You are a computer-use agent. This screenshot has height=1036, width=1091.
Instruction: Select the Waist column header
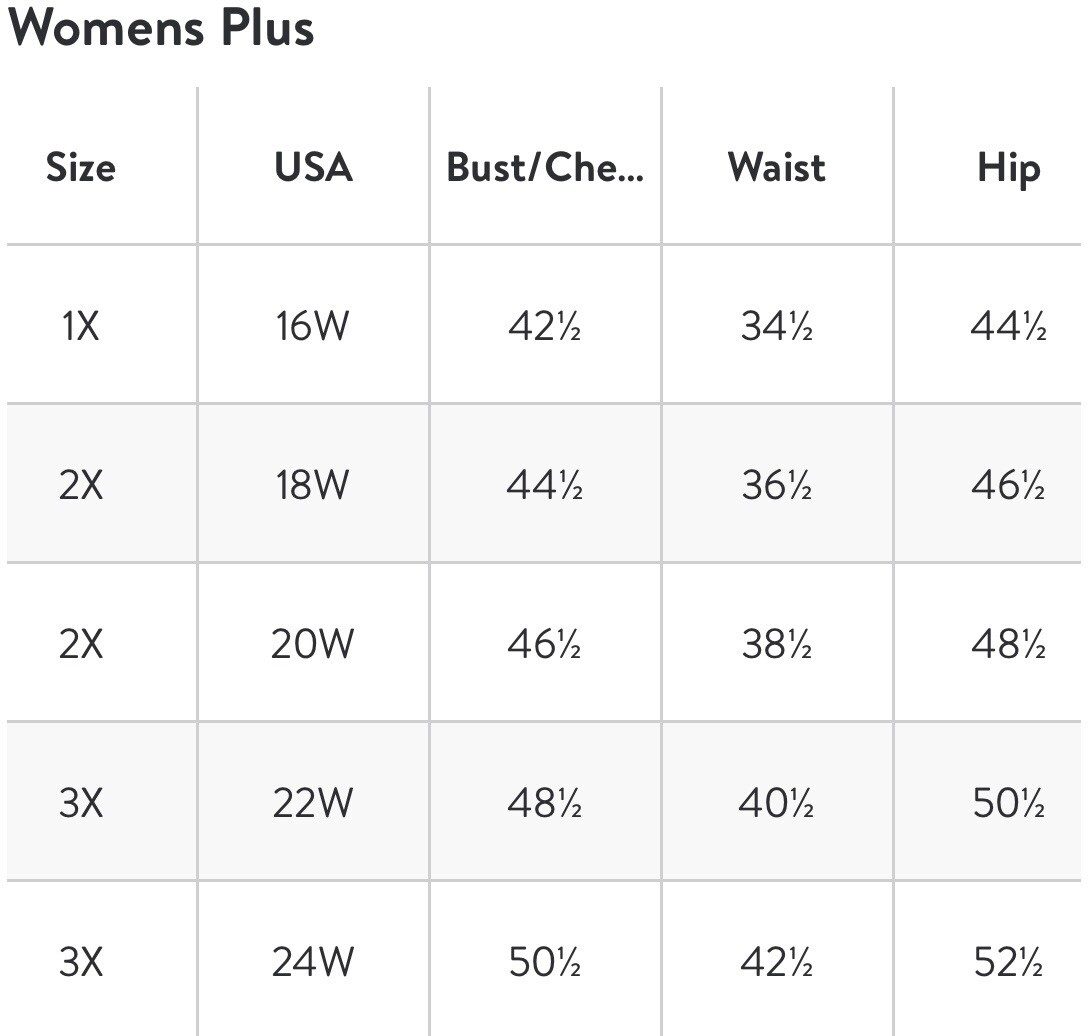tap(777, 168)
